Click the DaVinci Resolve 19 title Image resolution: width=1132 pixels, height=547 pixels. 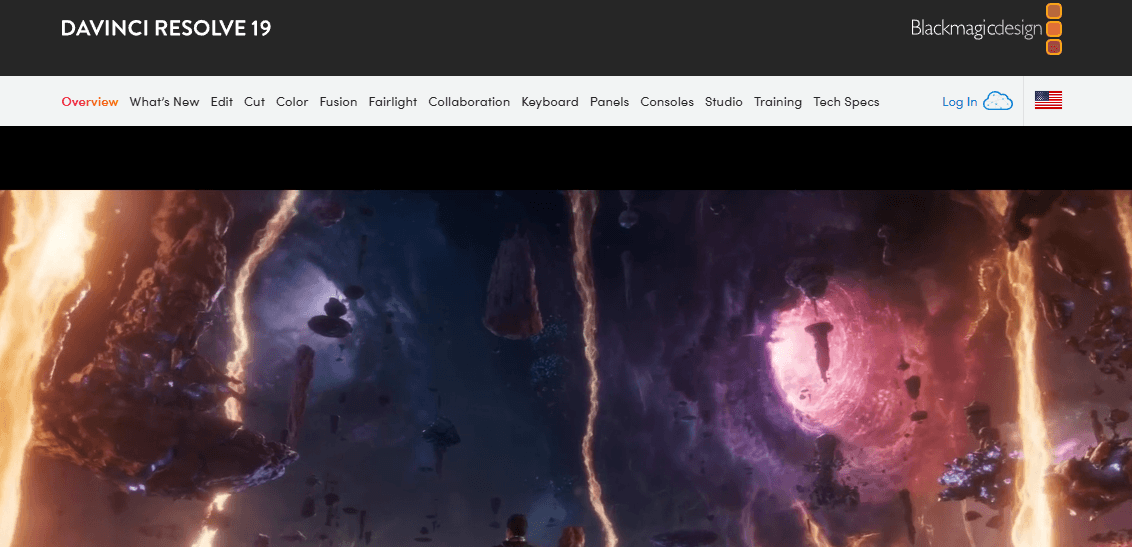(166, 28)
